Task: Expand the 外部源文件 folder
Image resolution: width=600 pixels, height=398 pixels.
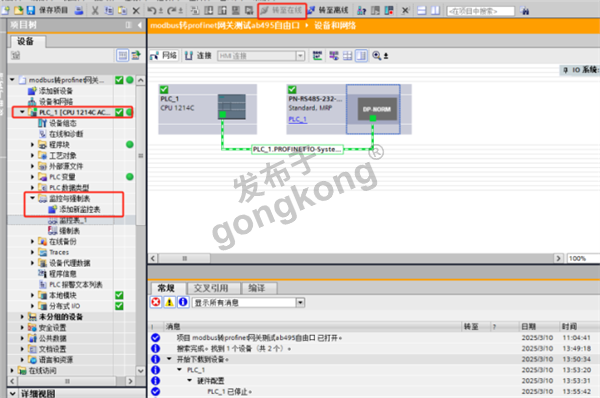Action: click(32, 166)
